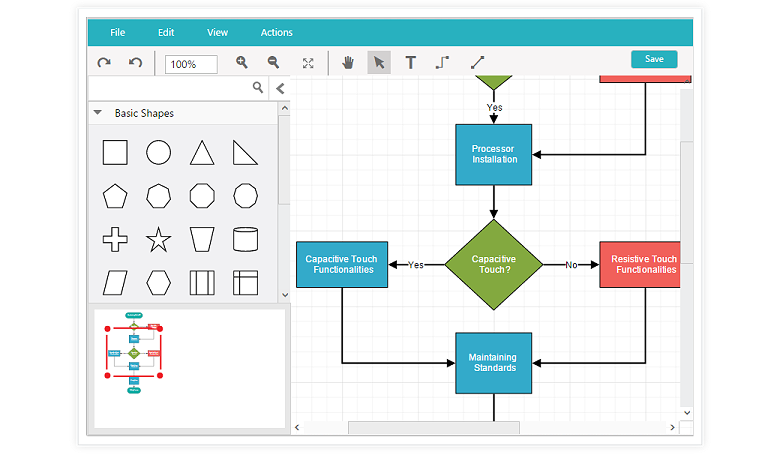Viewport: 780px width, 454px height.
Task: Choose the straight line connector tool
Action: coord(477,63)
